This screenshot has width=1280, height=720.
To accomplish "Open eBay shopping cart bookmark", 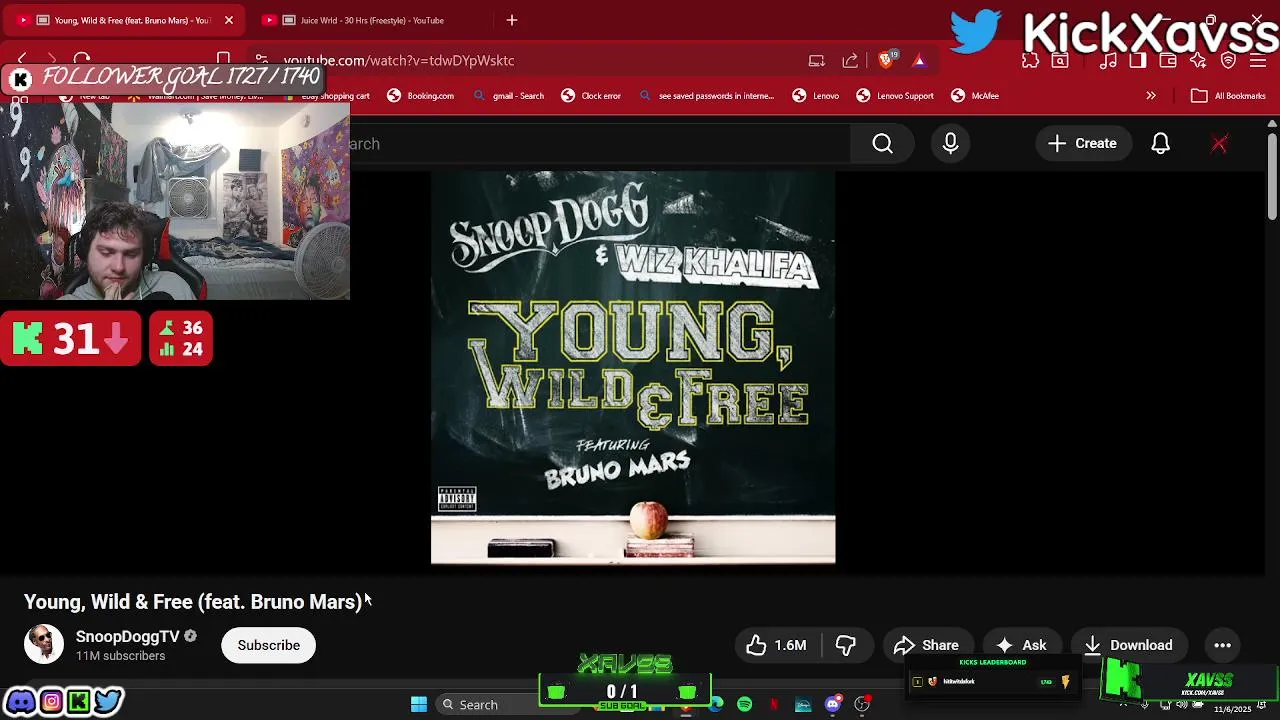I will [326, 96].
